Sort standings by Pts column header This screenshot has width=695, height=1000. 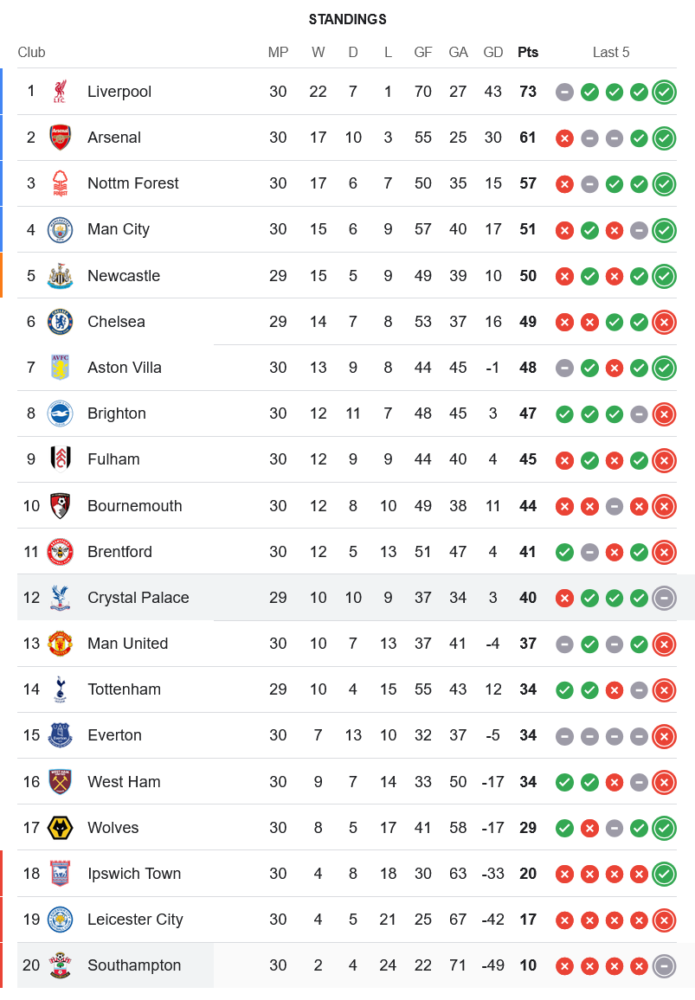point(527,52)
